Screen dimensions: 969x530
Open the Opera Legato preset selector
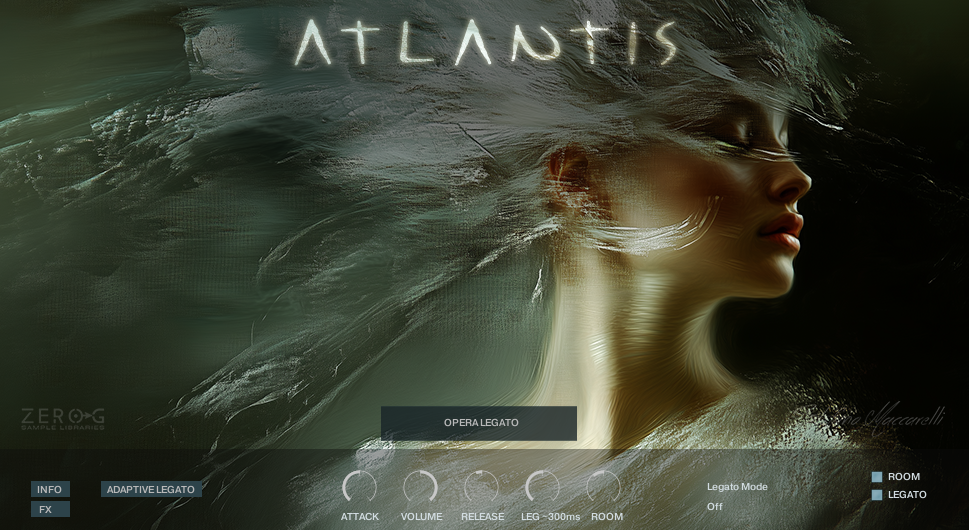(479, 423)
